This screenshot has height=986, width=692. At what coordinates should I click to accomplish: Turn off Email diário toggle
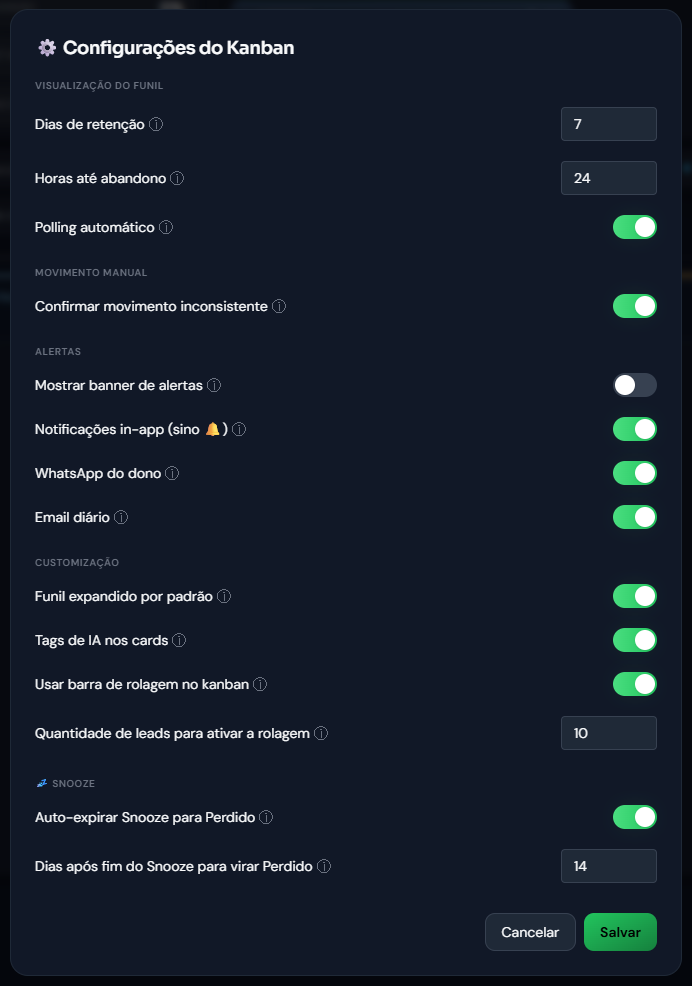[x=635, y=518]
